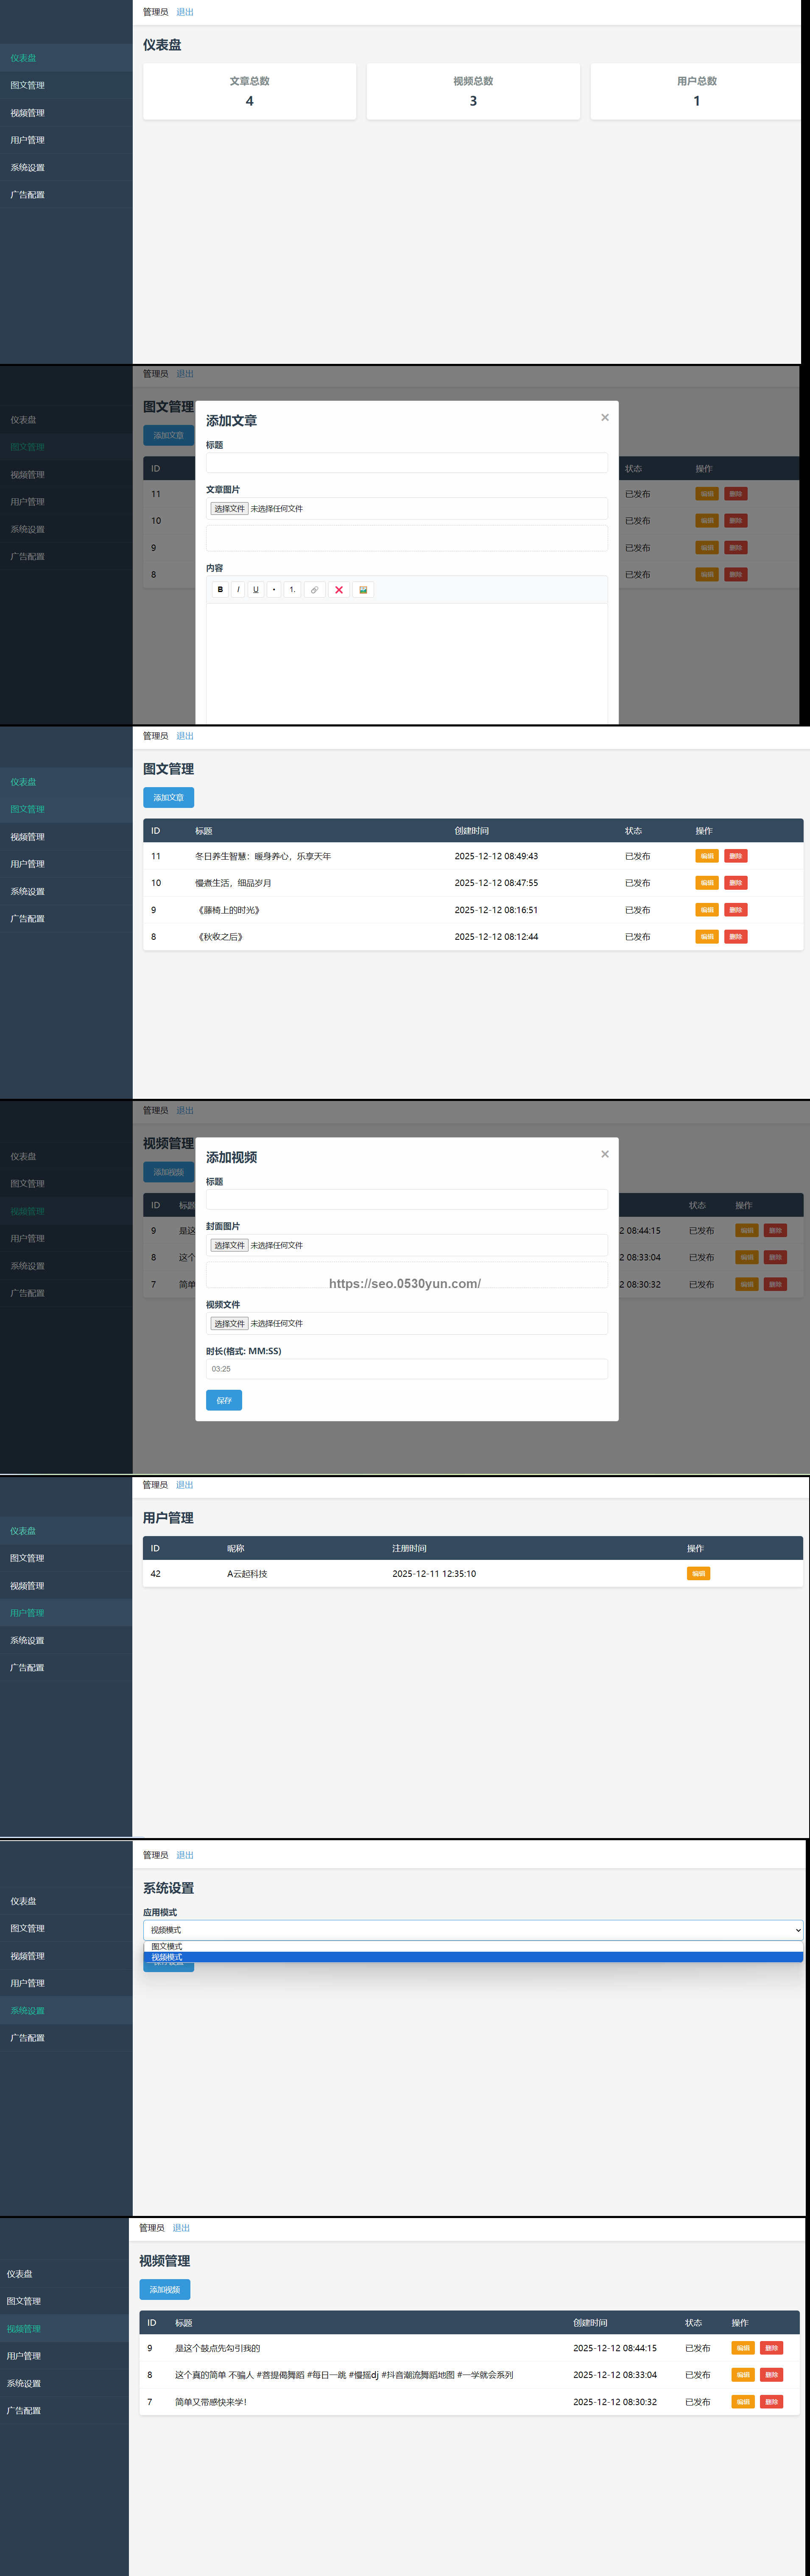Screen dimensions: 810x2576
Task: Delete the article 冬日养生智慧
Action: (736, 856)
